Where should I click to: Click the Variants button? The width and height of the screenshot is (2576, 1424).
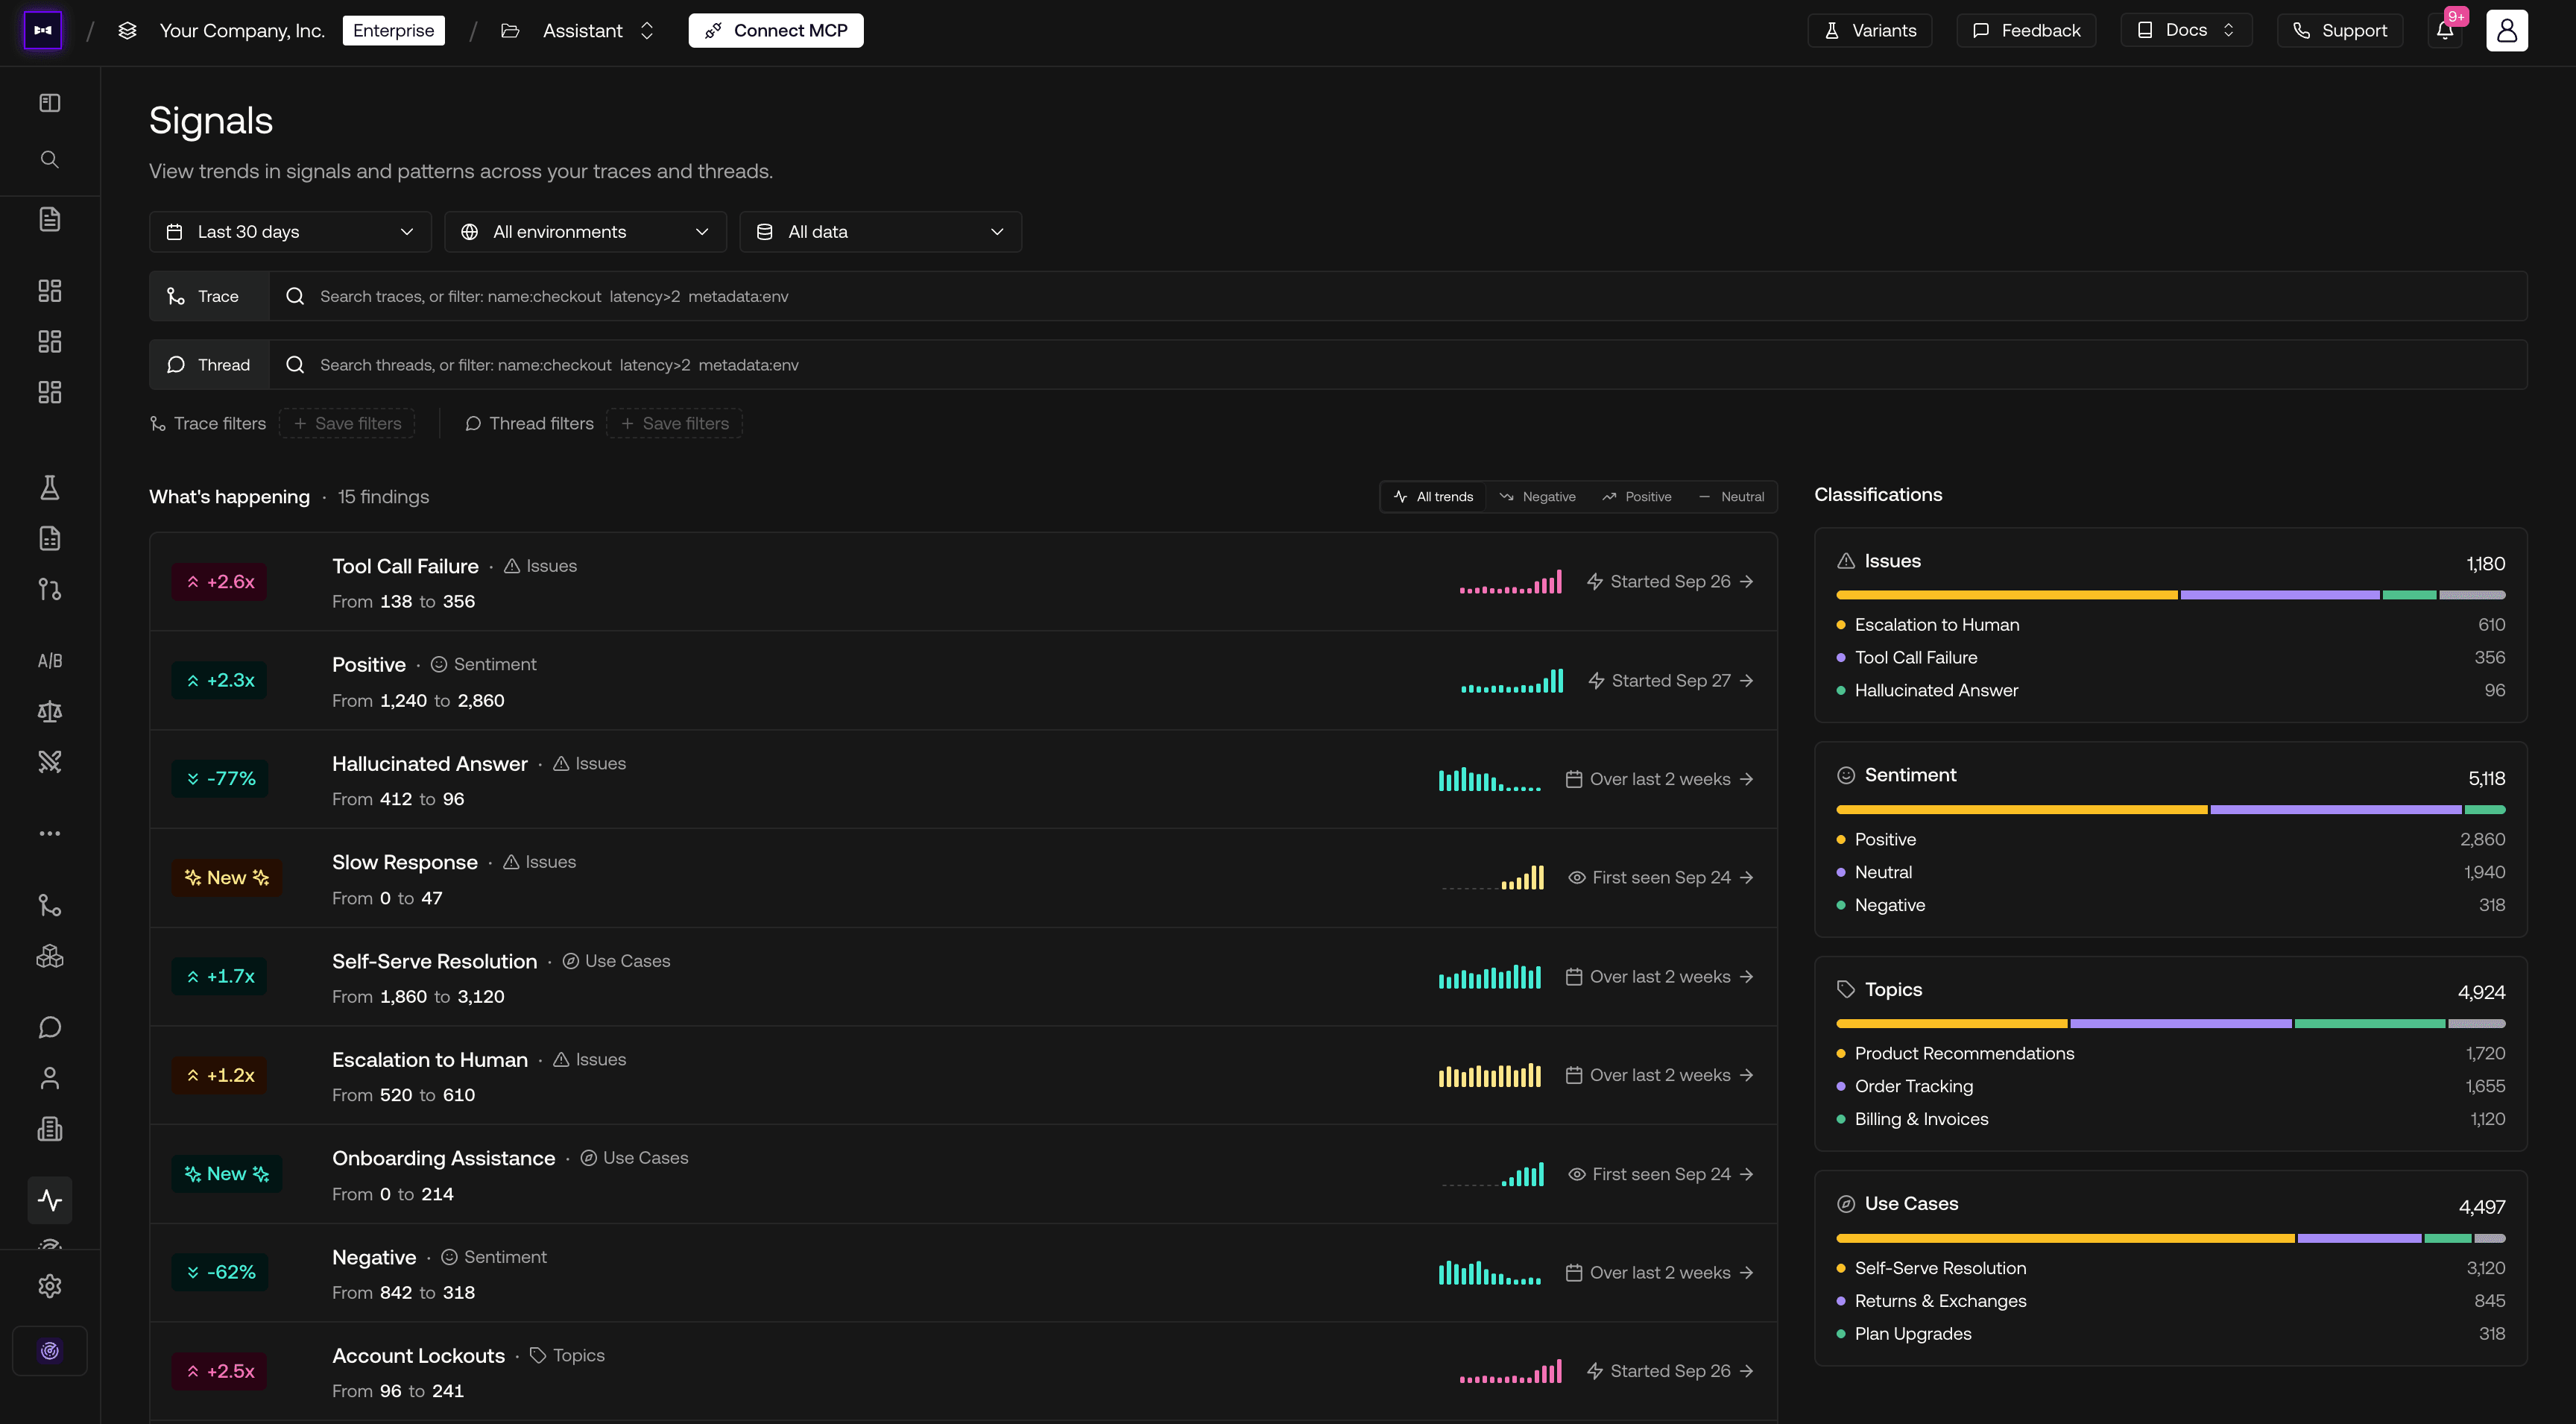coord(1869,30)
